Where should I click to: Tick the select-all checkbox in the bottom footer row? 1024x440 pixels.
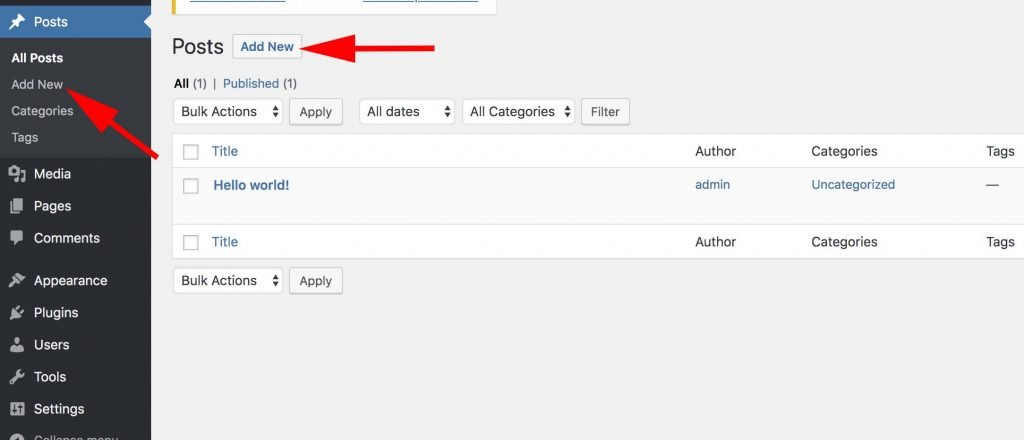tap(191, 242)
